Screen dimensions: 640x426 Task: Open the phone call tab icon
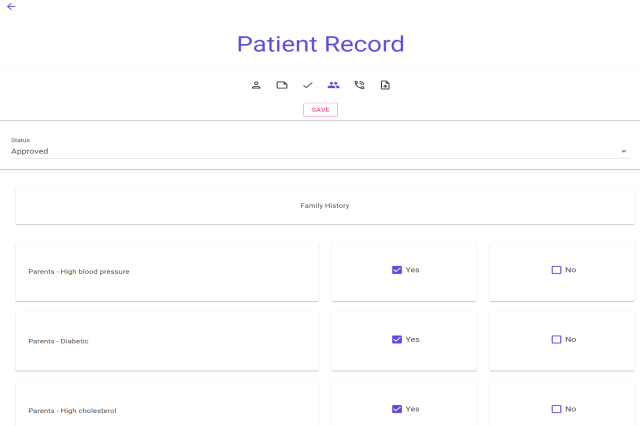pyautogui.click(x=360, y=85)
